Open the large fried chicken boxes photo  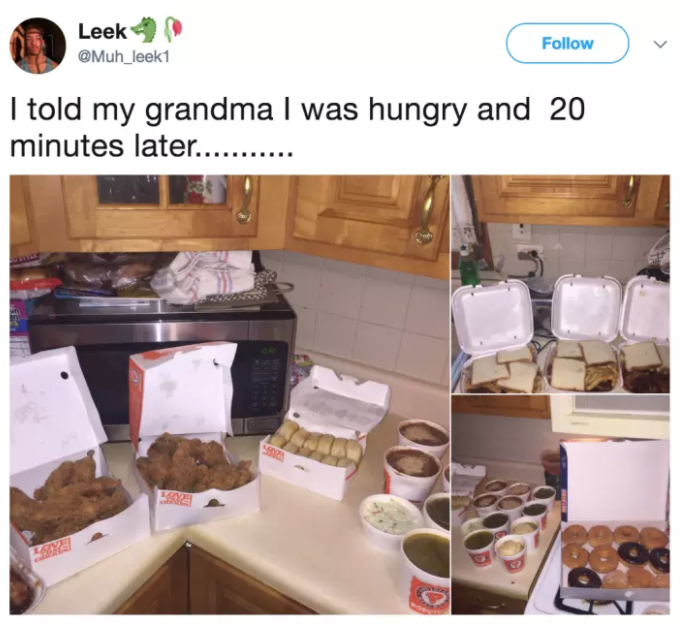(229, 394)
